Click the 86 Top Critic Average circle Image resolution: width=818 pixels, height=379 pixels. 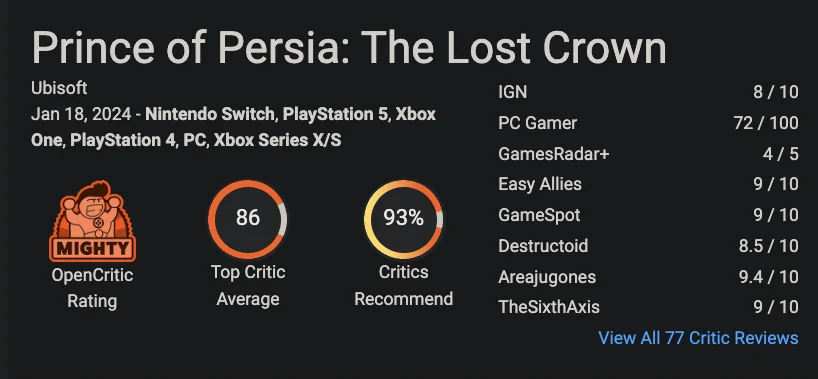pos(247,219)
